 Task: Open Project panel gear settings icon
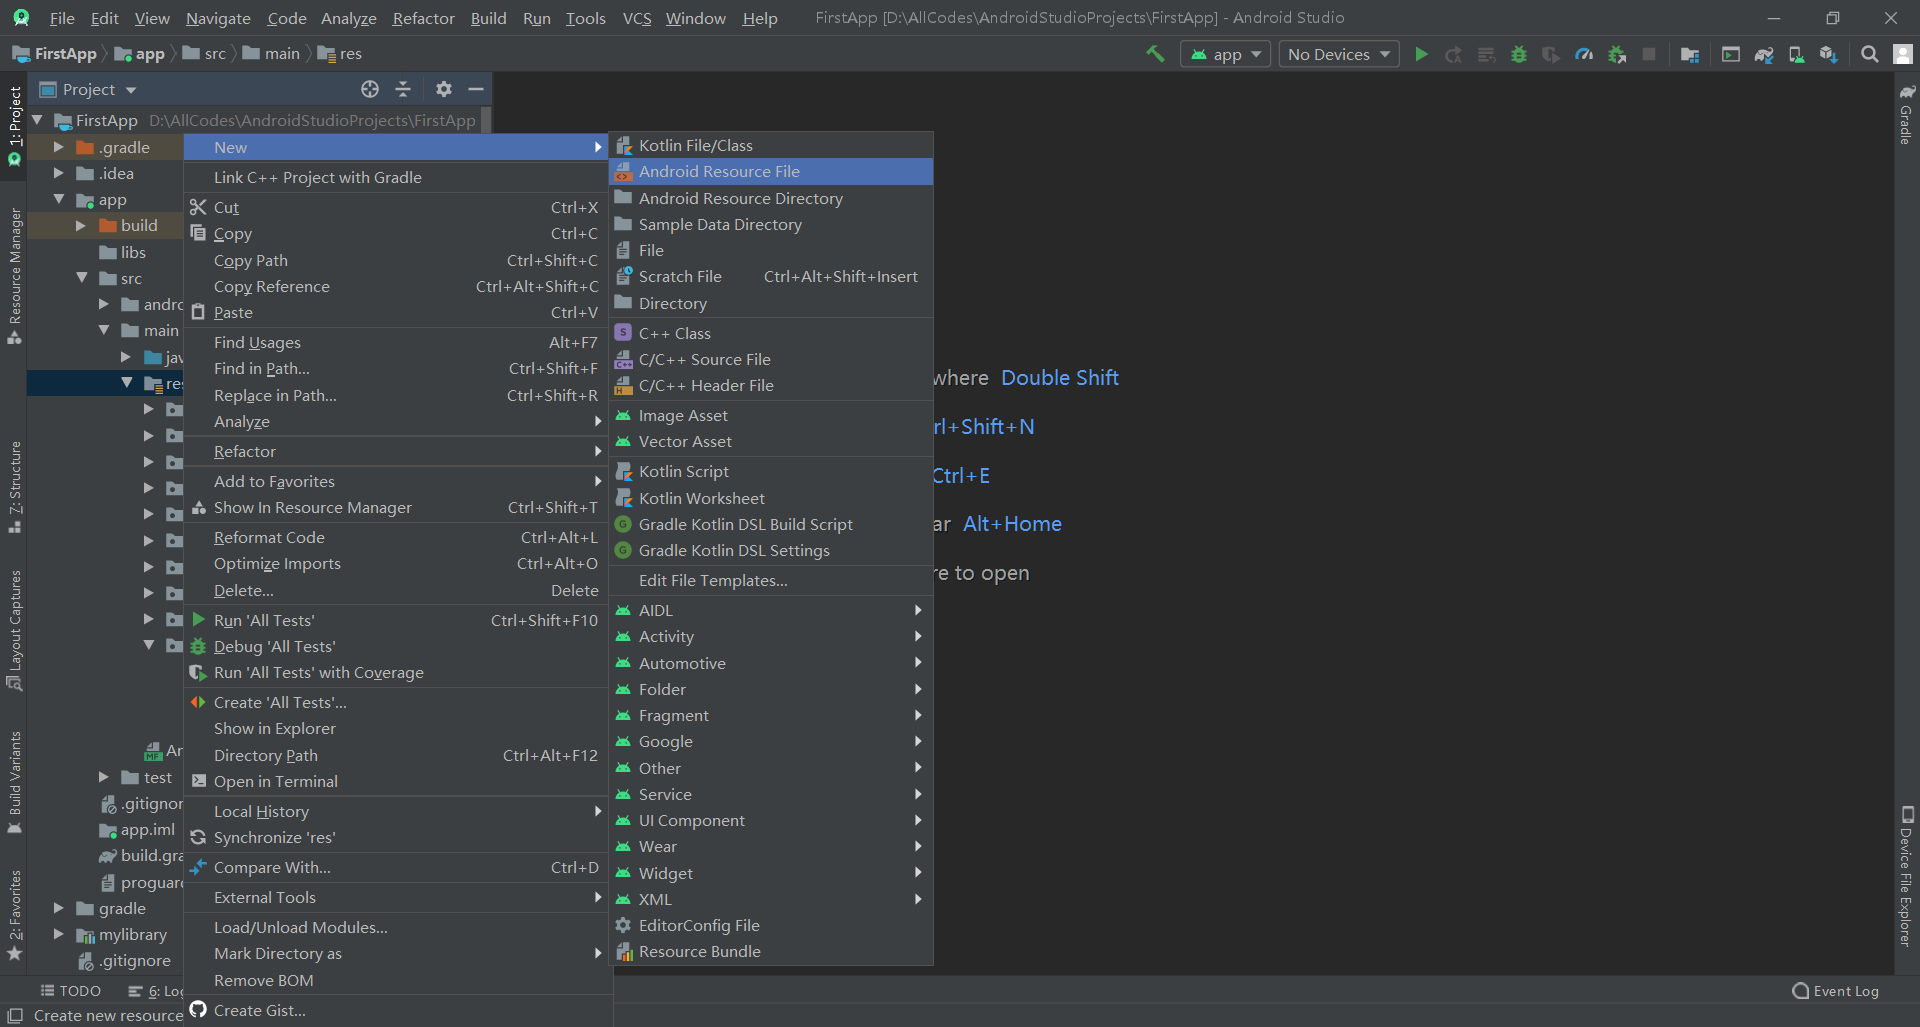[444, 89]
